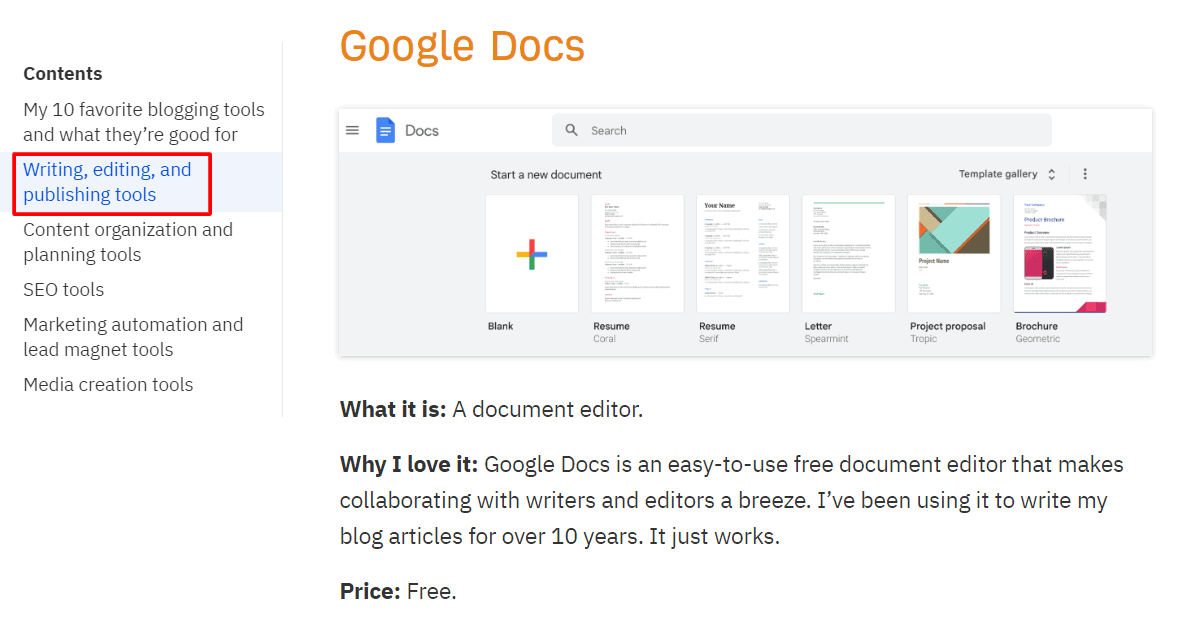Click the 'Serif' template subtitle
Viewport: 1180px width, 622px height.
coord(709,339)
